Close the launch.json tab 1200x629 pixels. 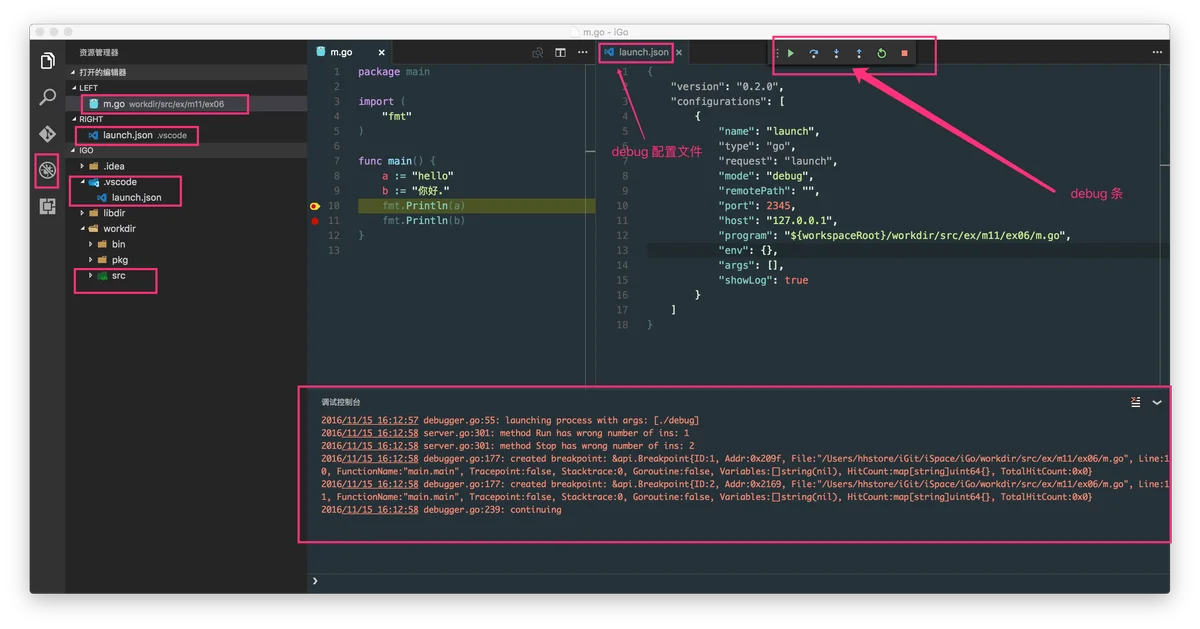pos(681,52)
